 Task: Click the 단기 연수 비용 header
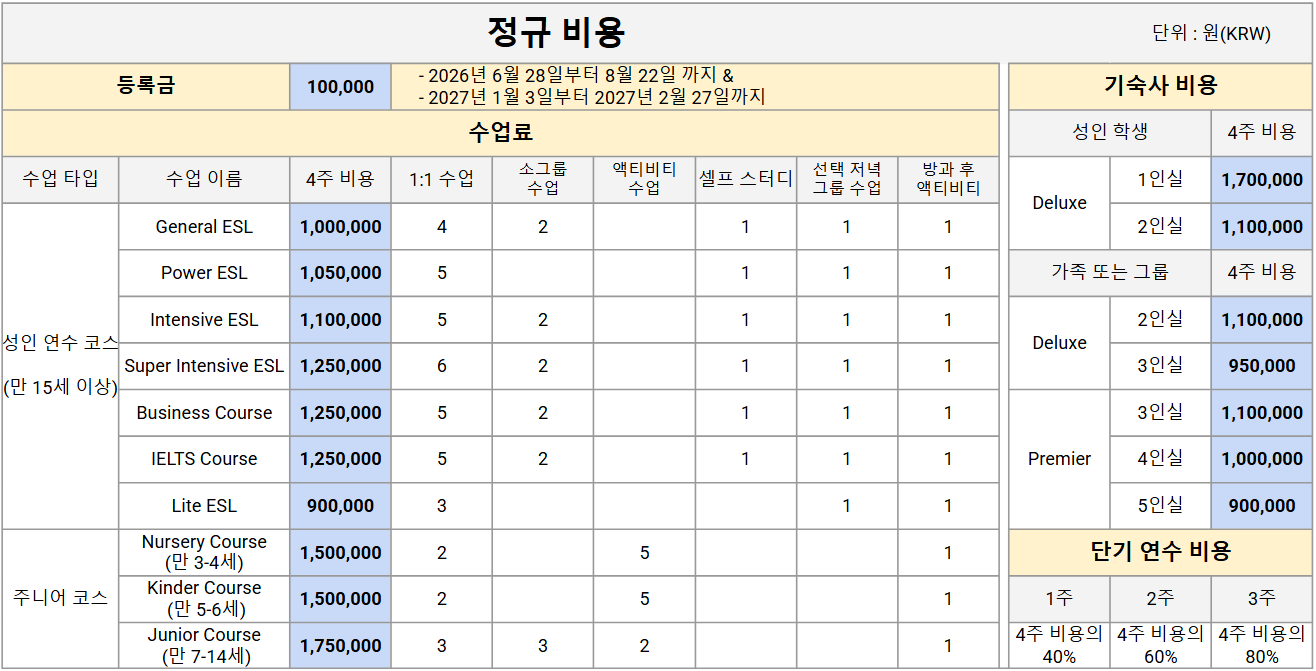click(1160, 551)
